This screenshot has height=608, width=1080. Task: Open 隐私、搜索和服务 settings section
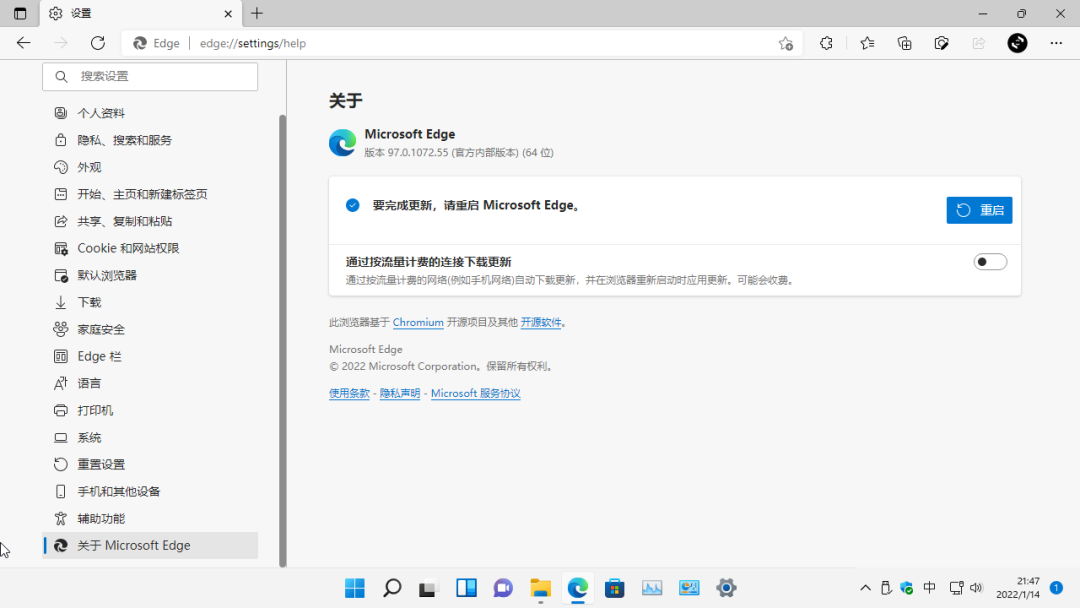(150, 140)
